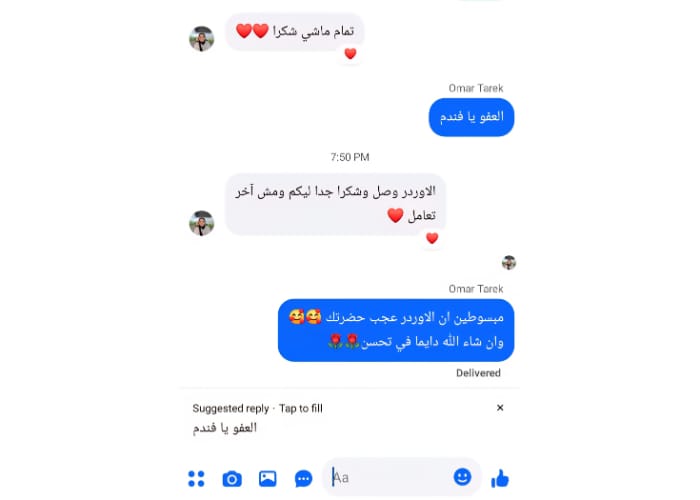Open sender's avatar beside order-arrived message
Image resolution: width=700 pixels, height=500 pixels.
202,223
